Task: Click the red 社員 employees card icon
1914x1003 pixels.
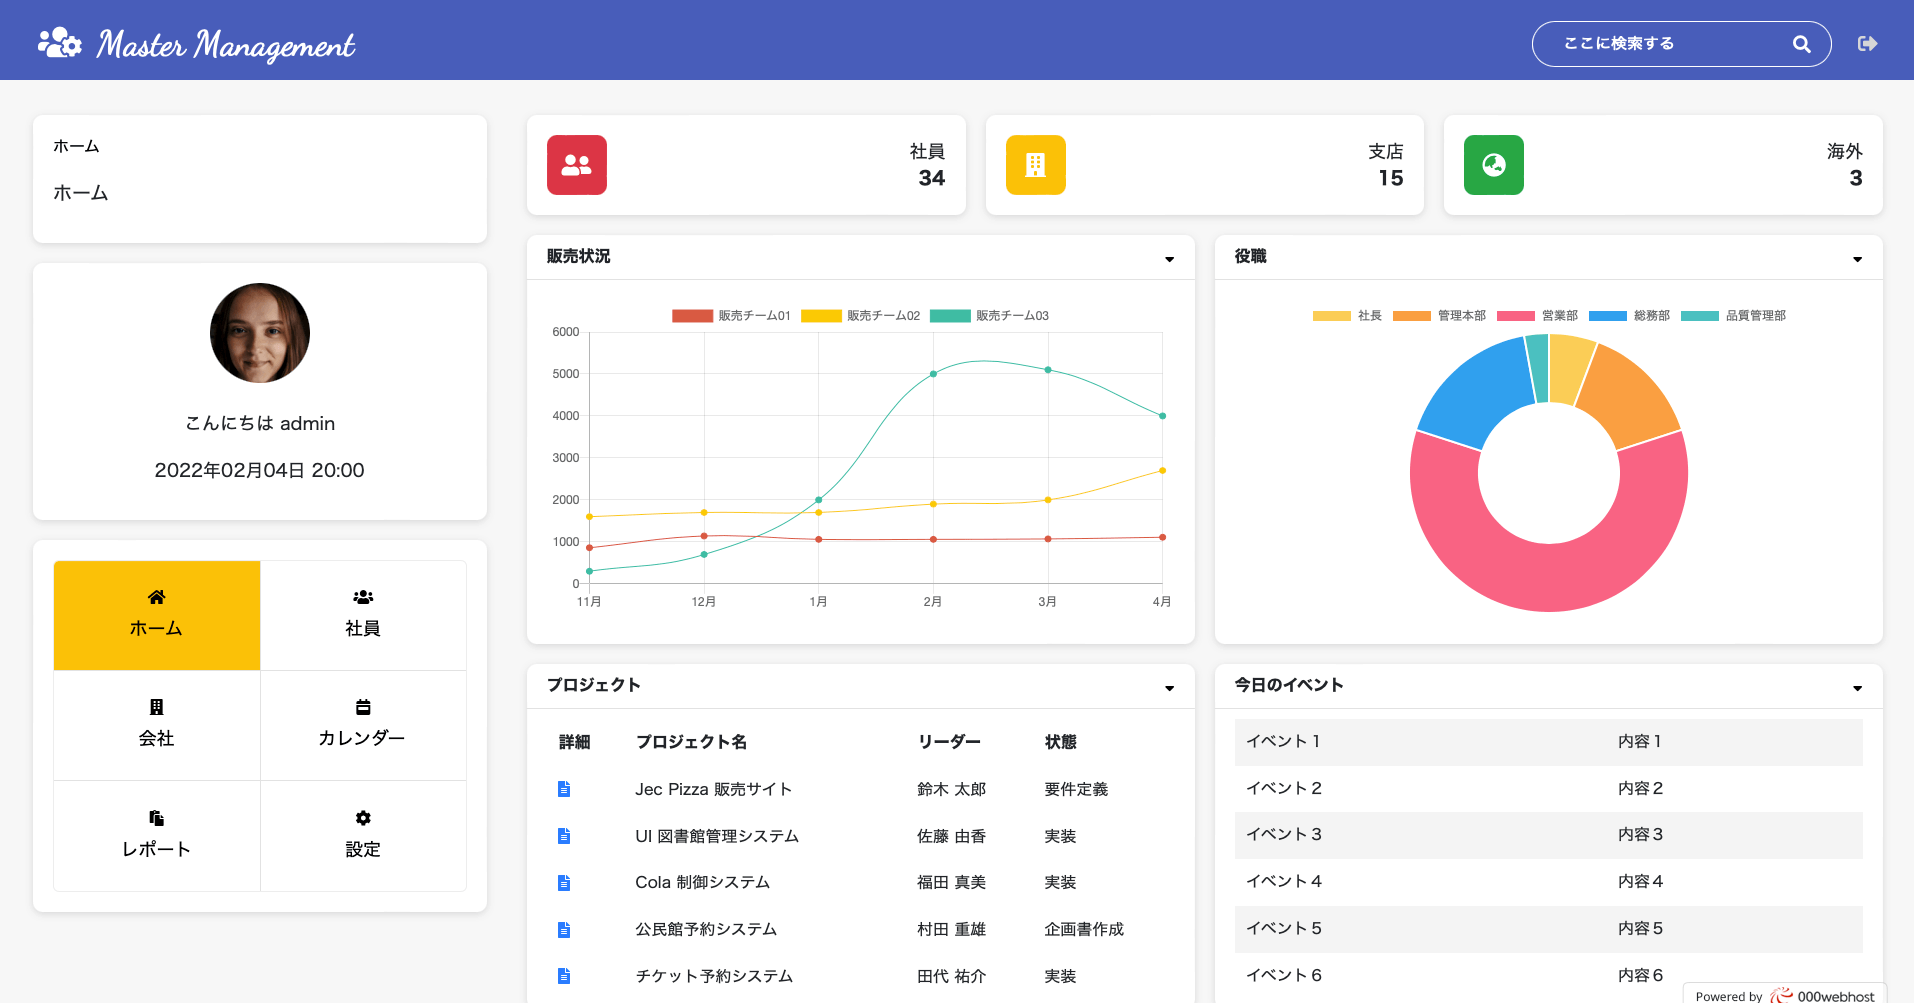Action: 577,165
